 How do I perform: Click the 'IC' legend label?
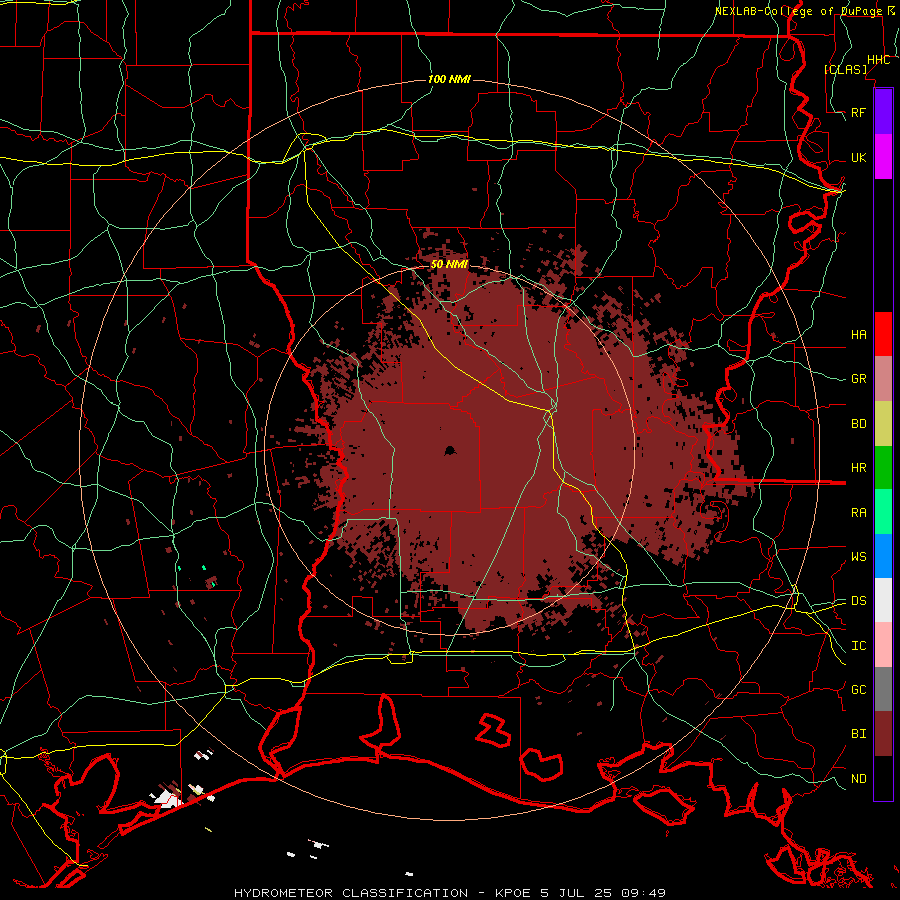point(858,646)
